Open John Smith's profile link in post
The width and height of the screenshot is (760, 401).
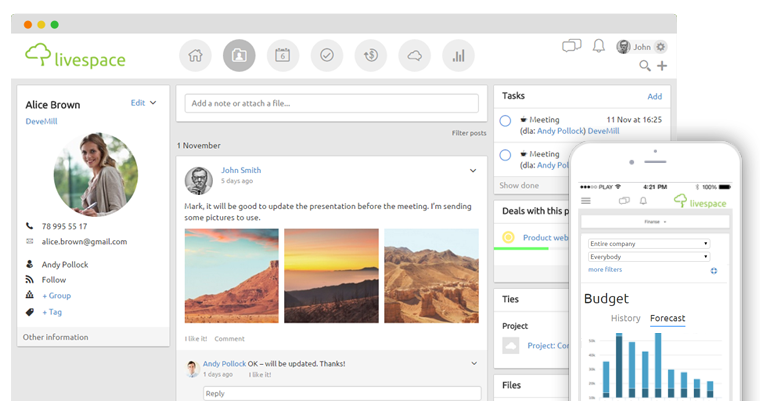tap(241, 170)
